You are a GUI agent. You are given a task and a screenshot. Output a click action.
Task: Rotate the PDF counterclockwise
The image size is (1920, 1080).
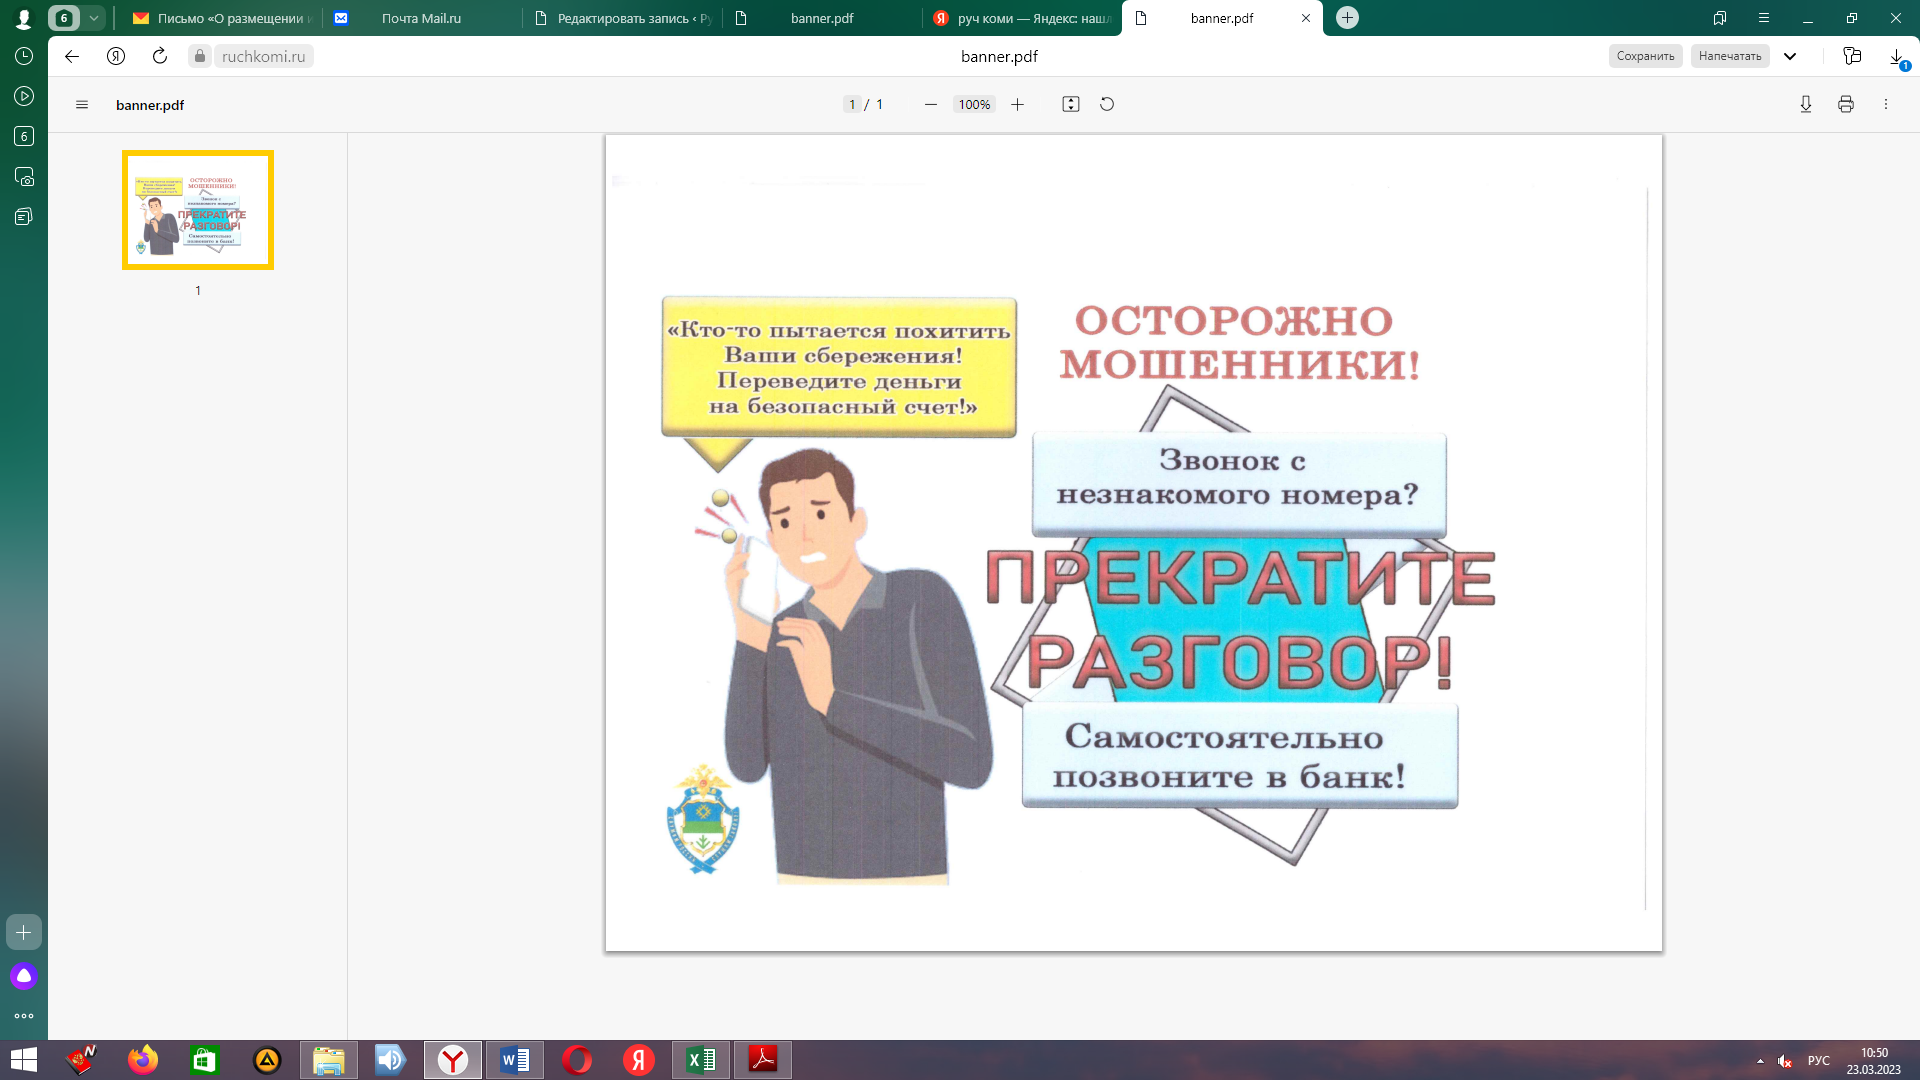1107,104
